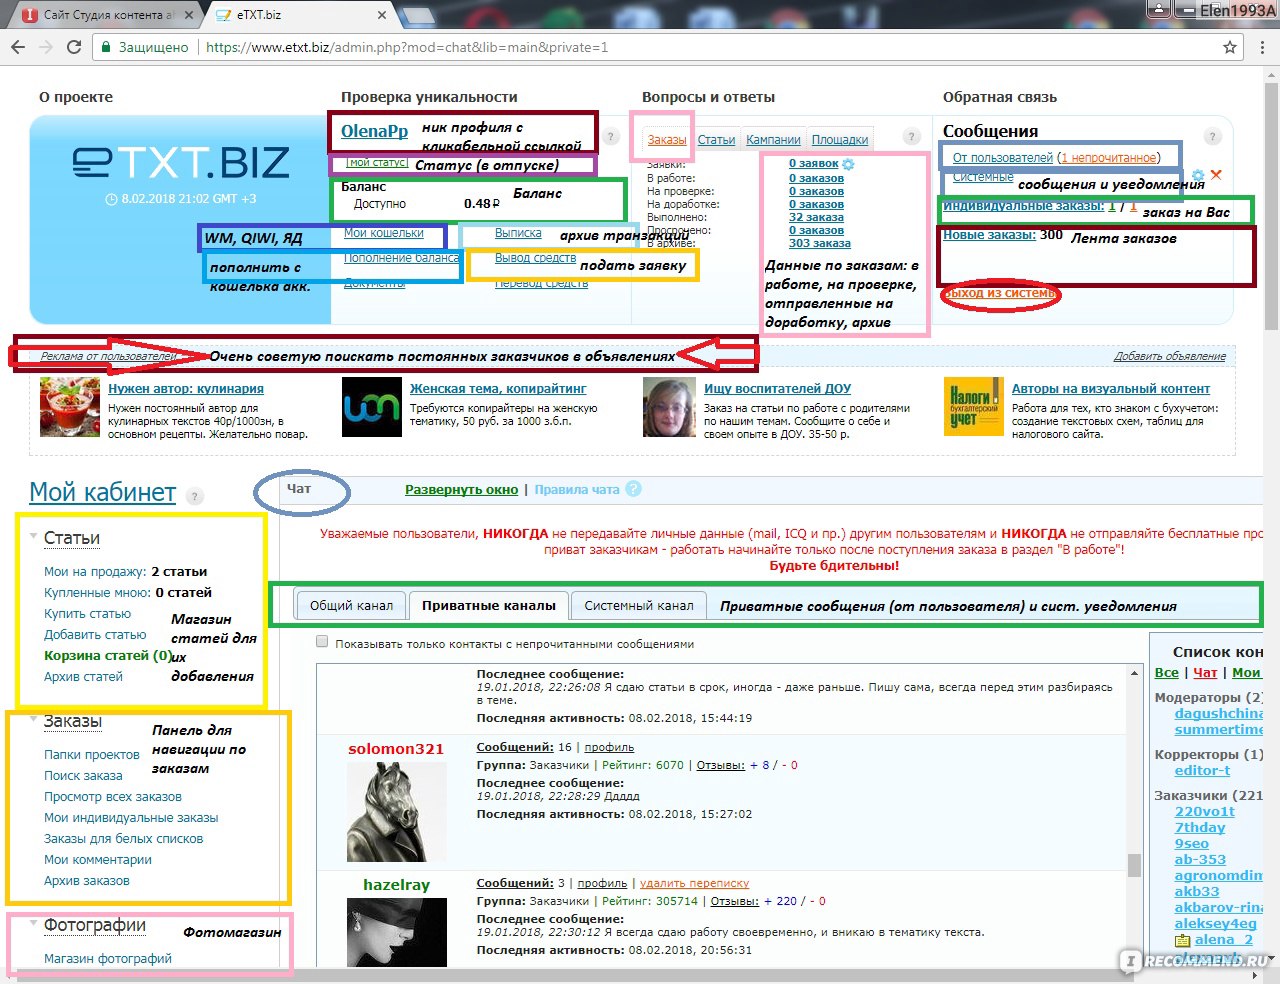Open 32 заказа link

(816, 217)
